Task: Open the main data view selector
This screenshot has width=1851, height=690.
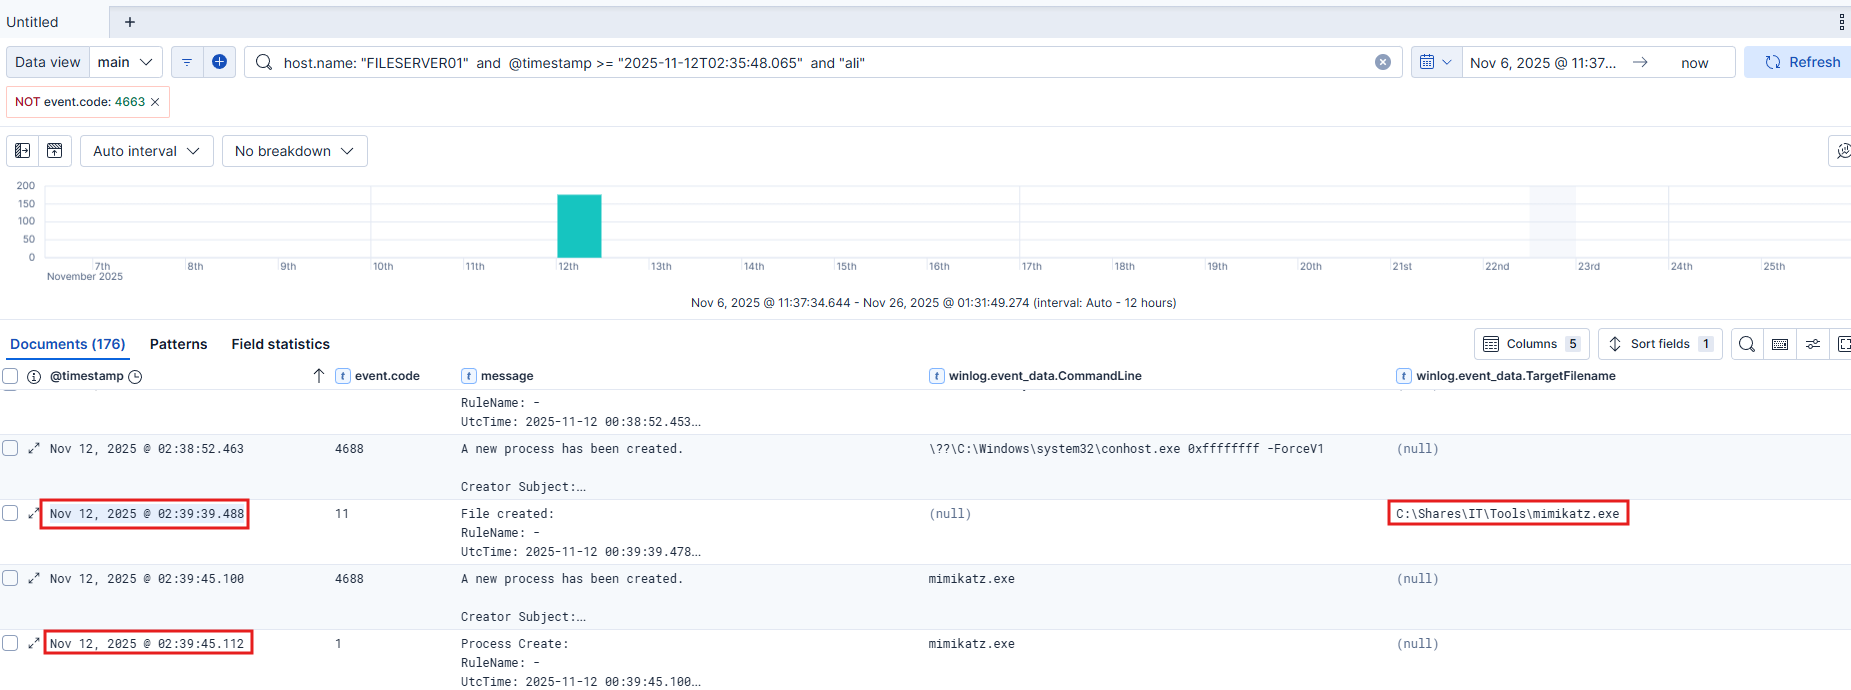Action: (x=125, y=62)
